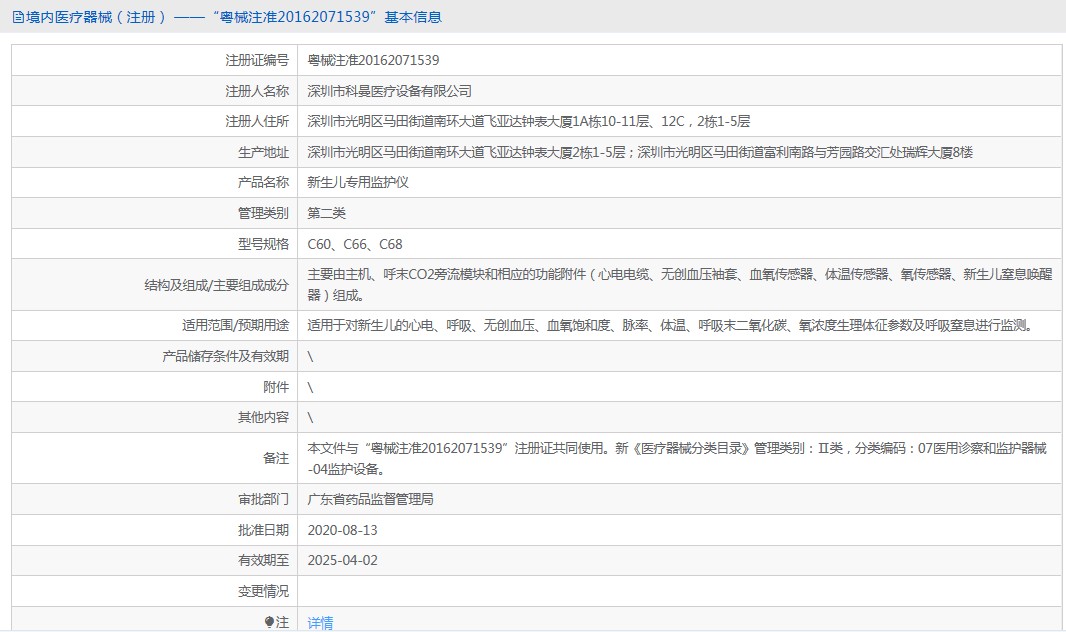Select the registration number 粤械注准20162071539 value
The image size is (1066, 632).
[x=373, y=60]
